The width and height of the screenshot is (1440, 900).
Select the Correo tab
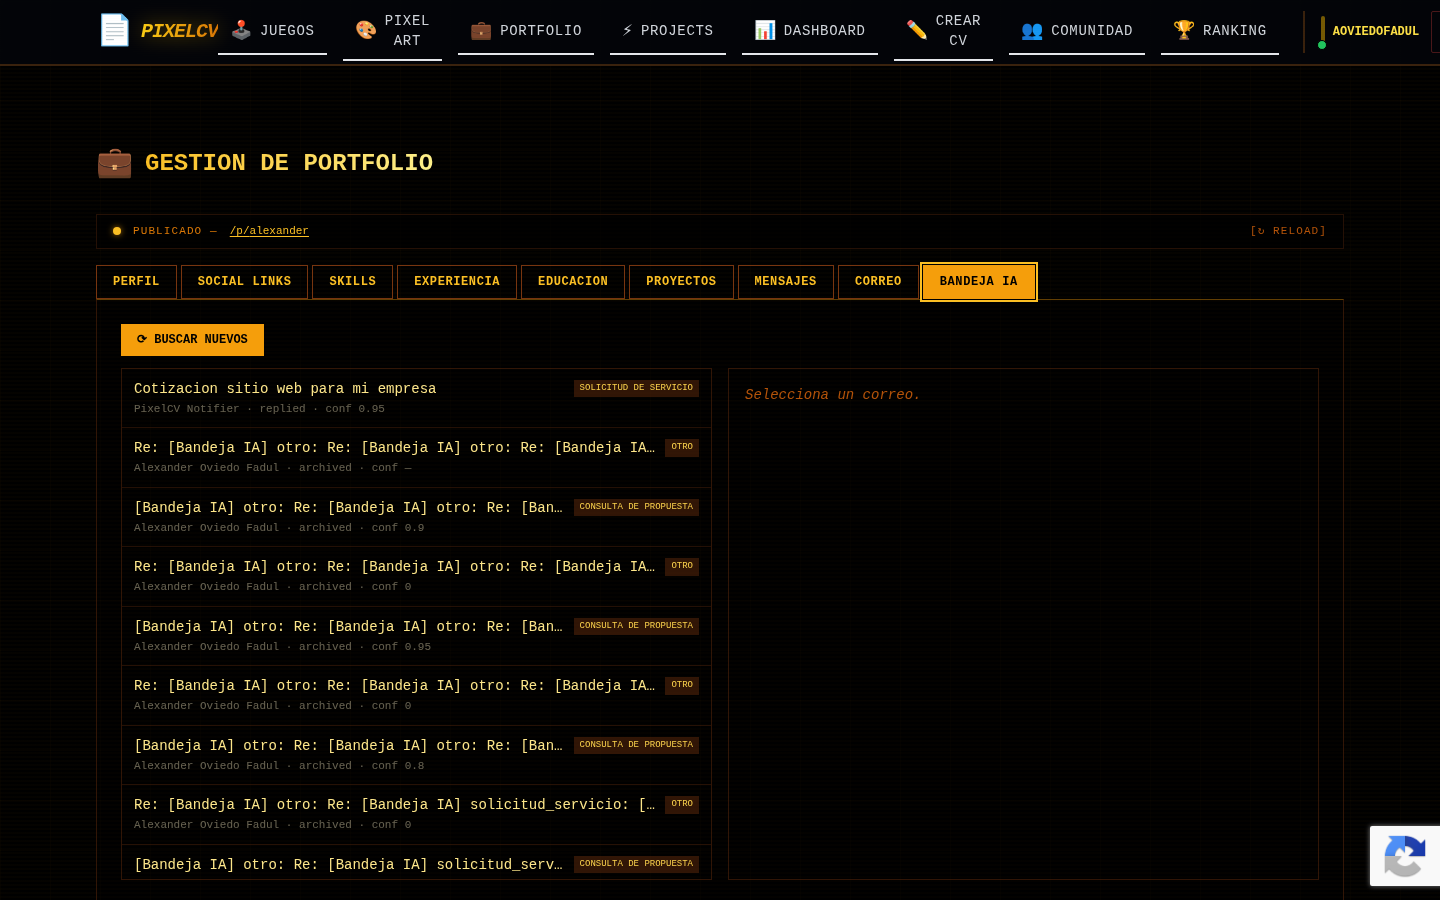click(878, 282)
